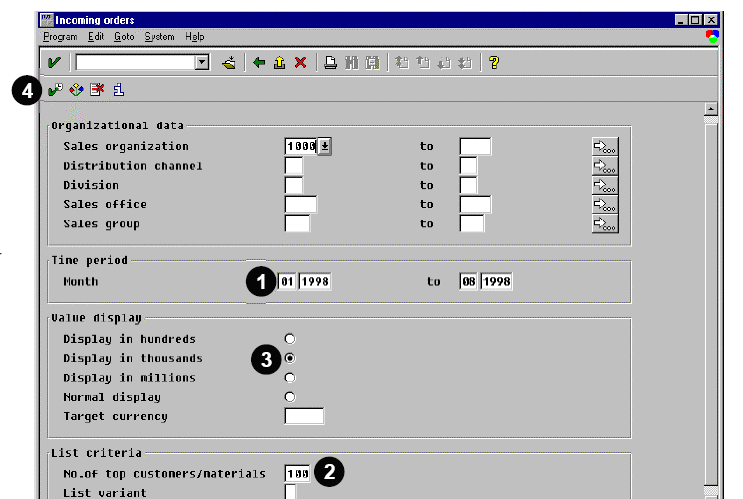Click the Find next icon
The width and height of the screenshot is (743, 499).
click(x=373, y=63)
